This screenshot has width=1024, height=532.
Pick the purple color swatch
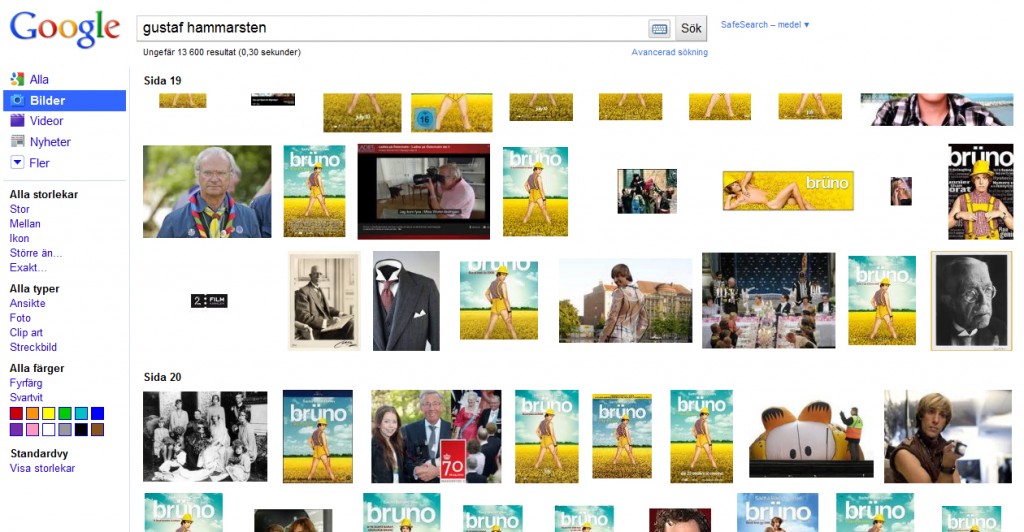pyautogui.click(x=16, y=430)
